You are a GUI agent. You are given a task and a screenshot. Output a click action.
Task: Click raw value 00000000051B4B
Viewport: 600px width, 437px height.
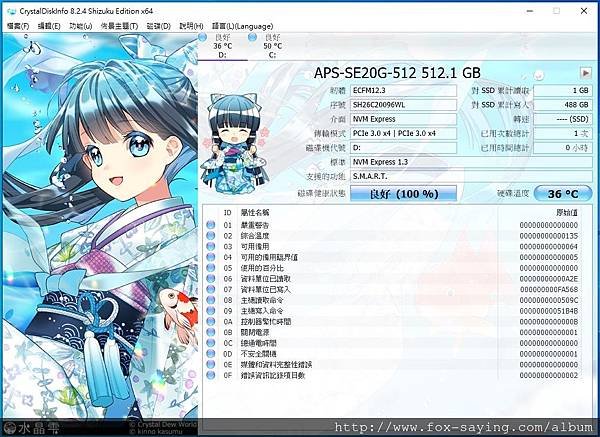548,311
